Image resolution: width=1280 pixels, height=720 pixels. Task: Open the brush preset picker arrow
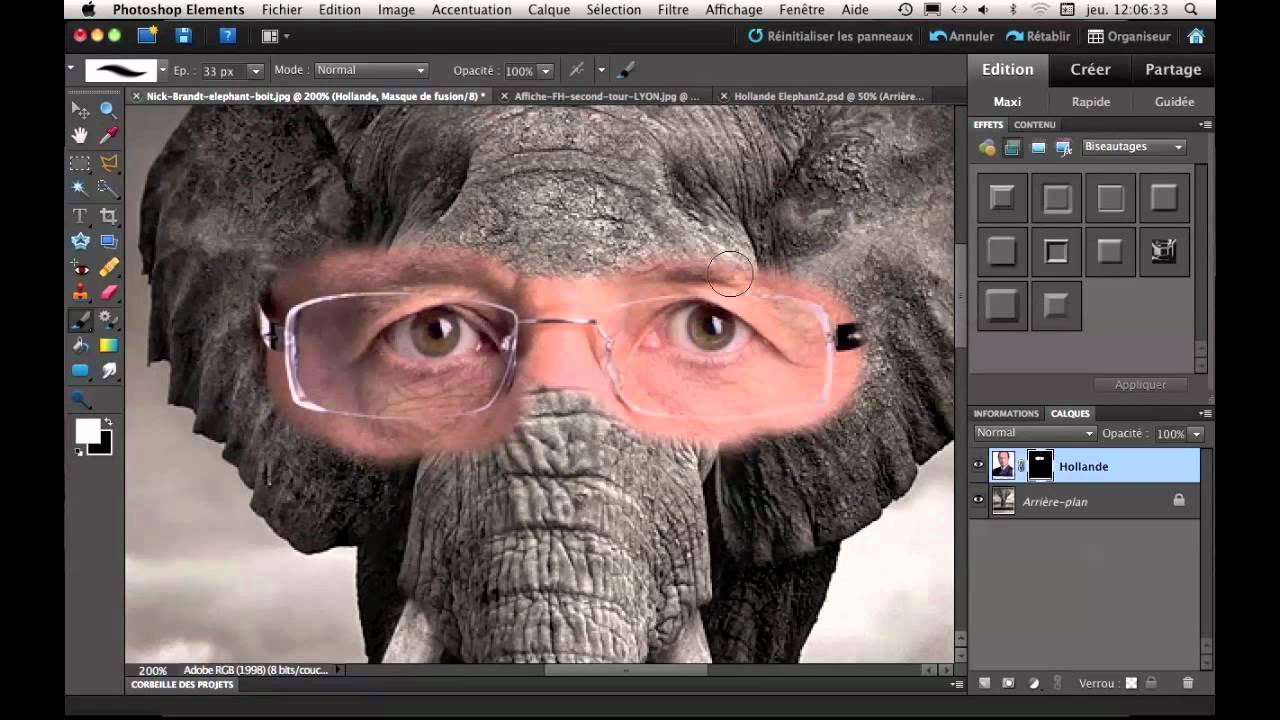(x=163, y=70)
